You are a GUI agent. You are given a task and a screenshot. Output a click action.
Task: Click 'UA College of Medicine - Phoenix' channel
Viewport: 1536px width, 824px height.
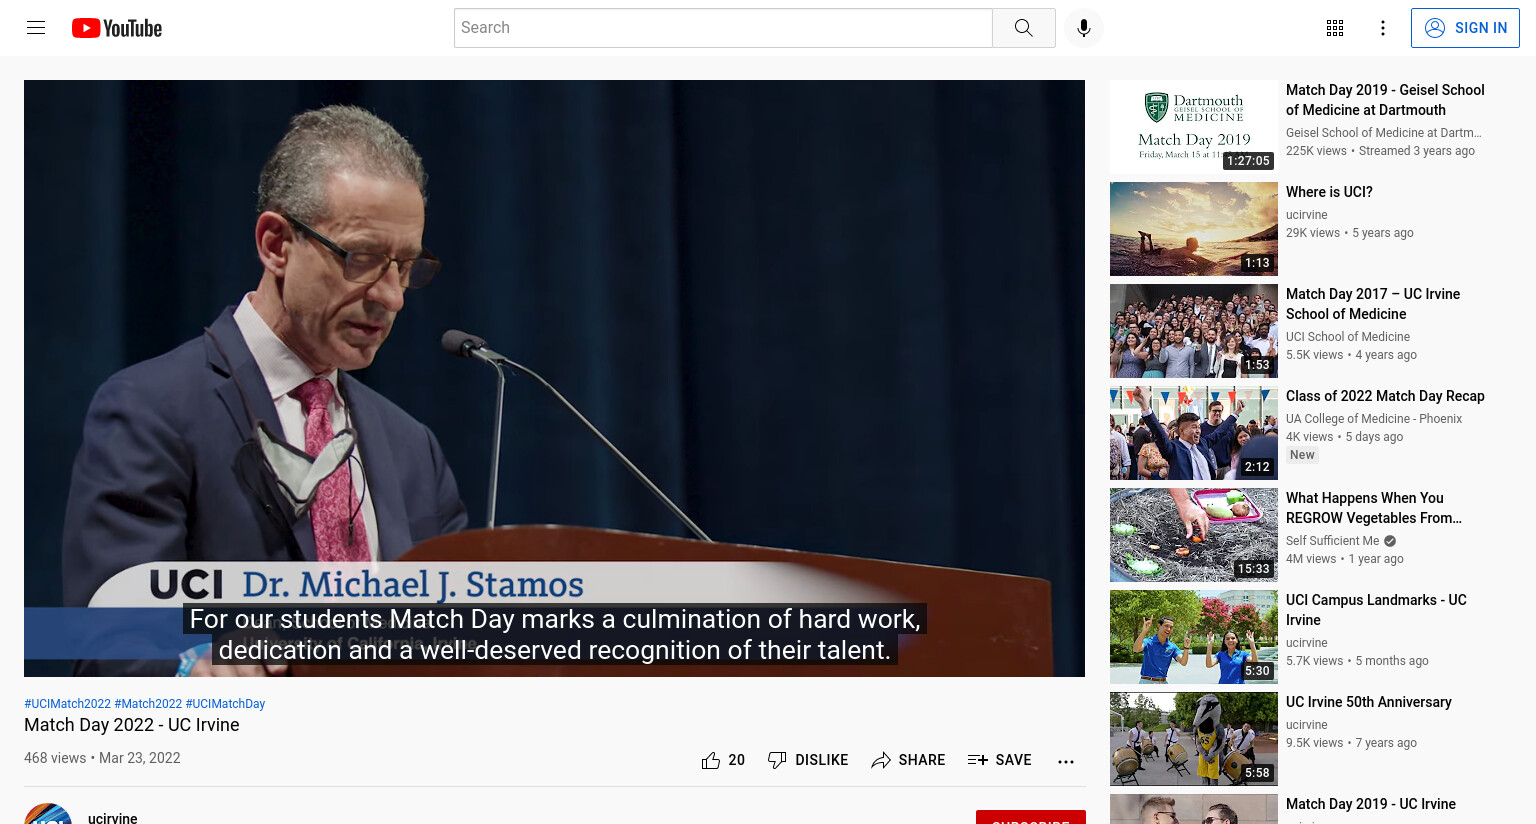click(1374, 419)
